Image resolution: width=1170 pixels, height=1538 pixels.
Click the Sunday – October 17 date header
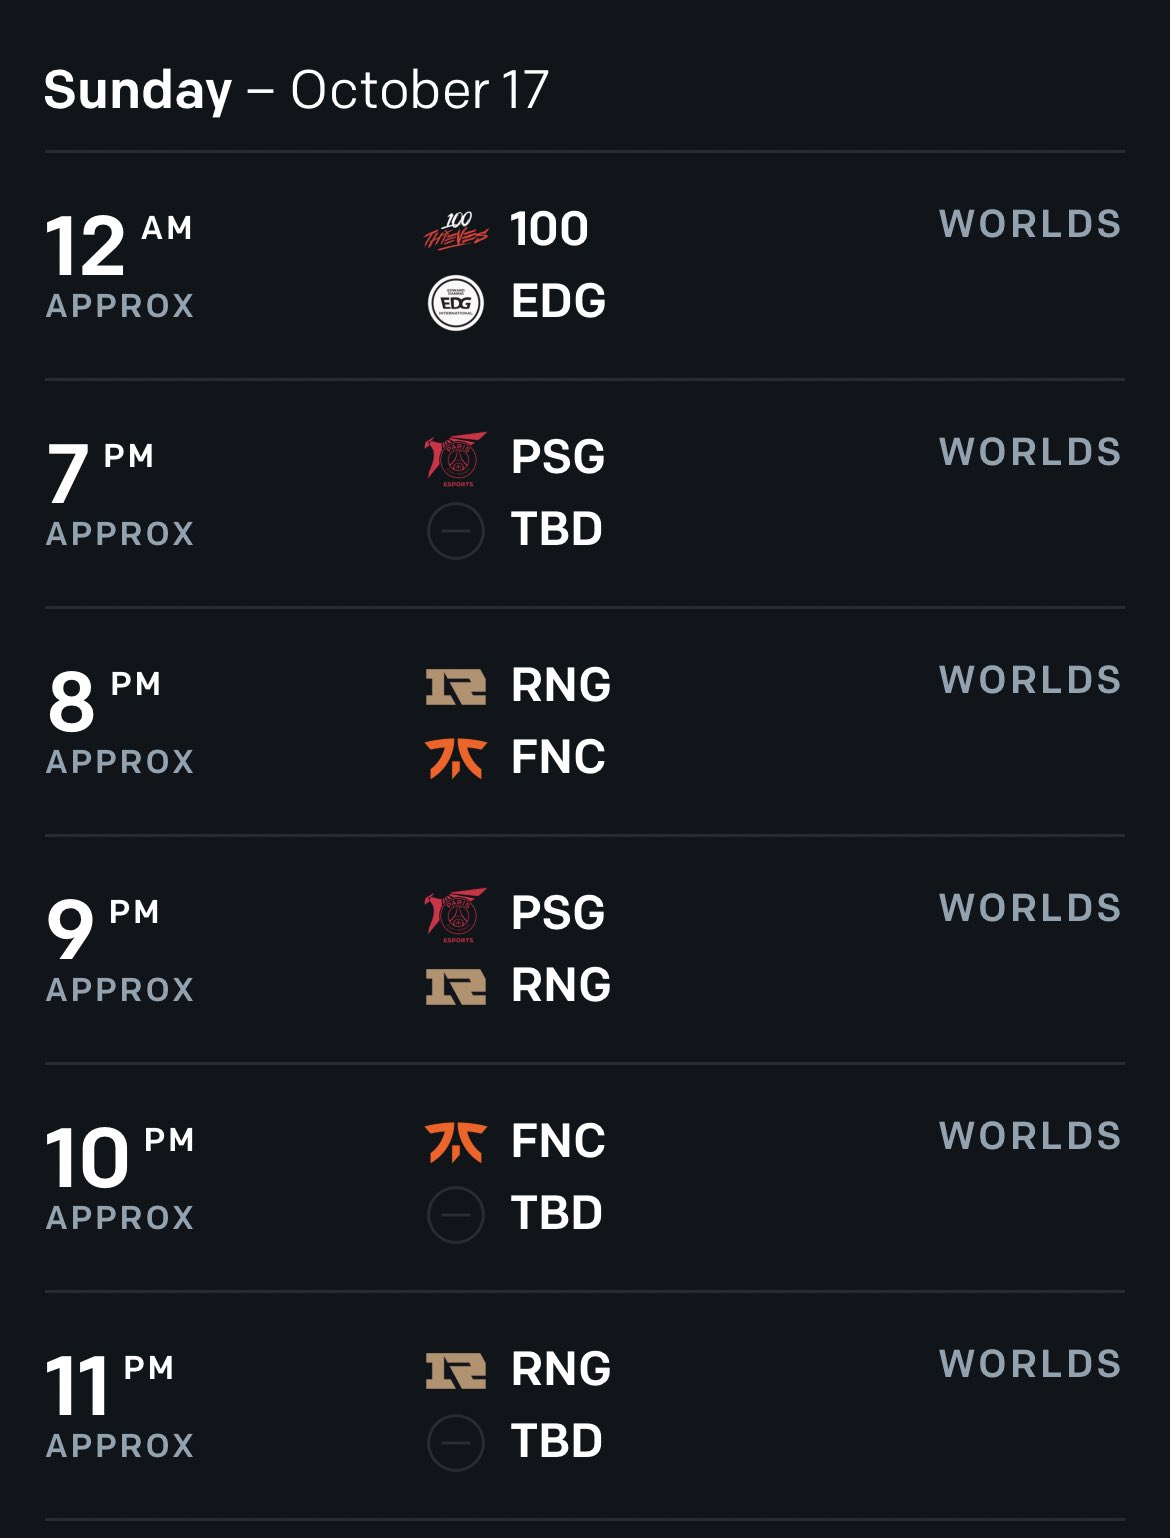(x=296, y=90)
